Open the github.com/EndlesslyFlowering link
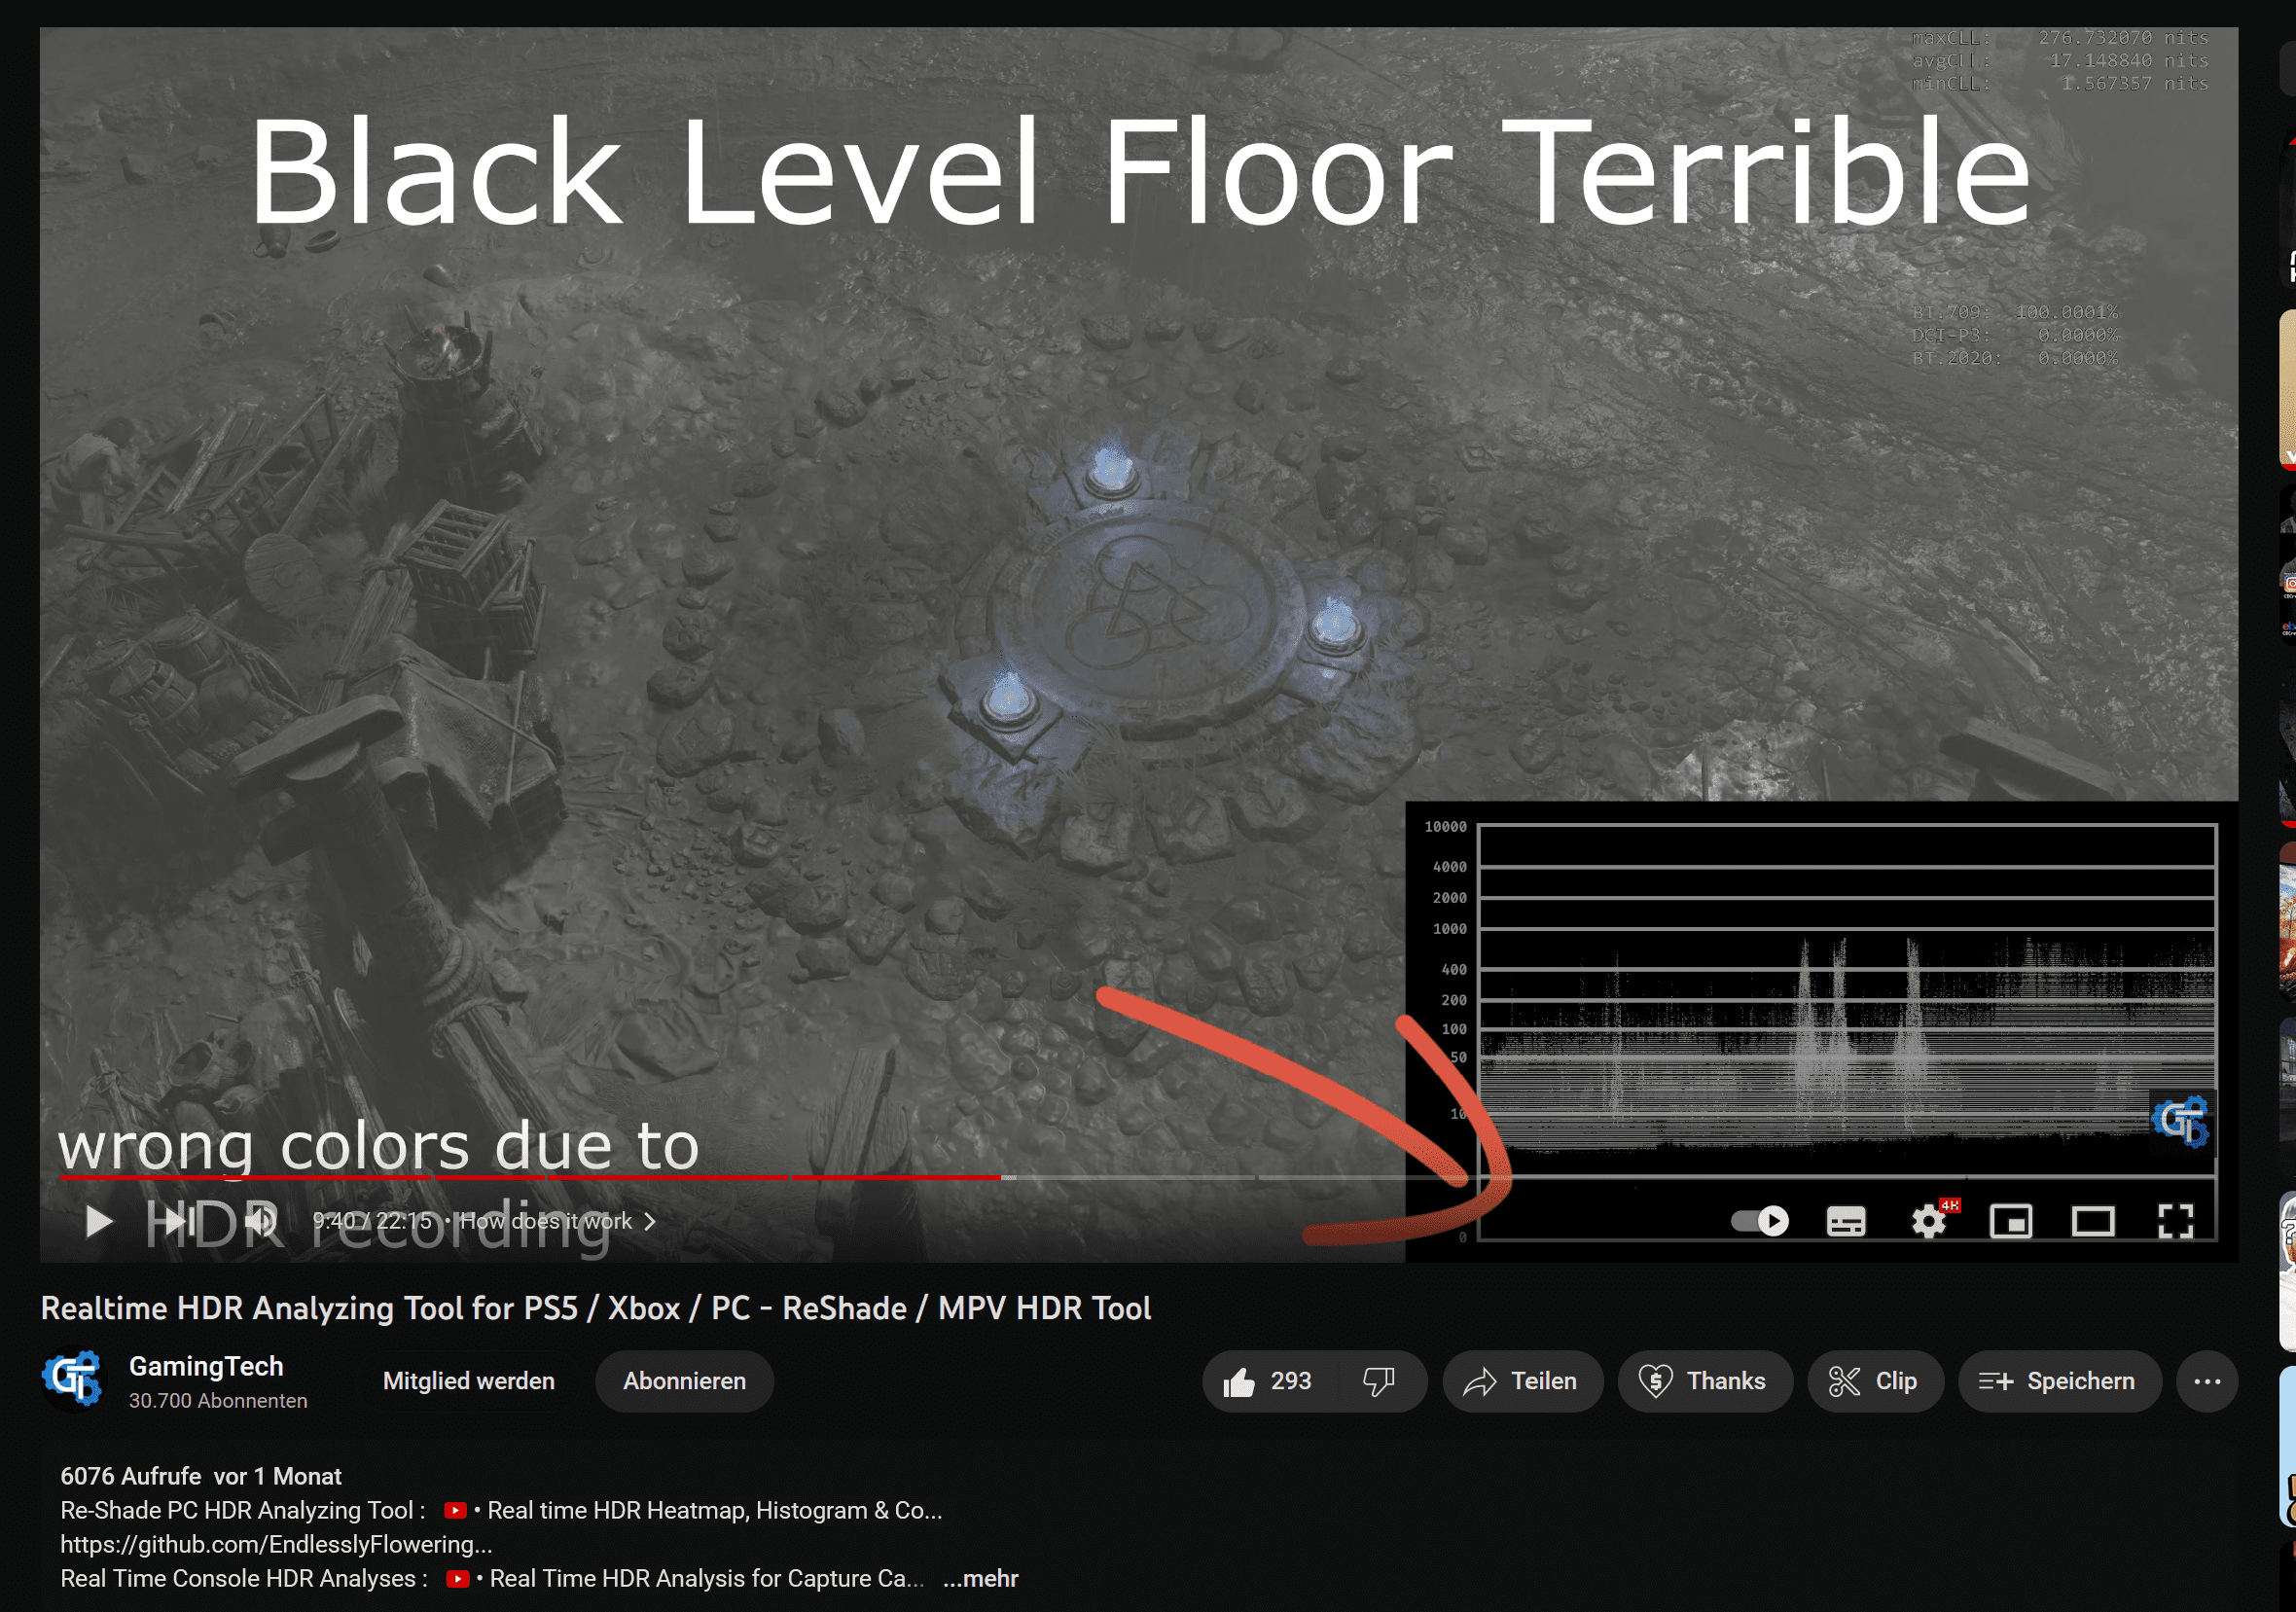The height and width of the screenshot is (1612, 2296). pyautogui.click(x=276, y=1544)
